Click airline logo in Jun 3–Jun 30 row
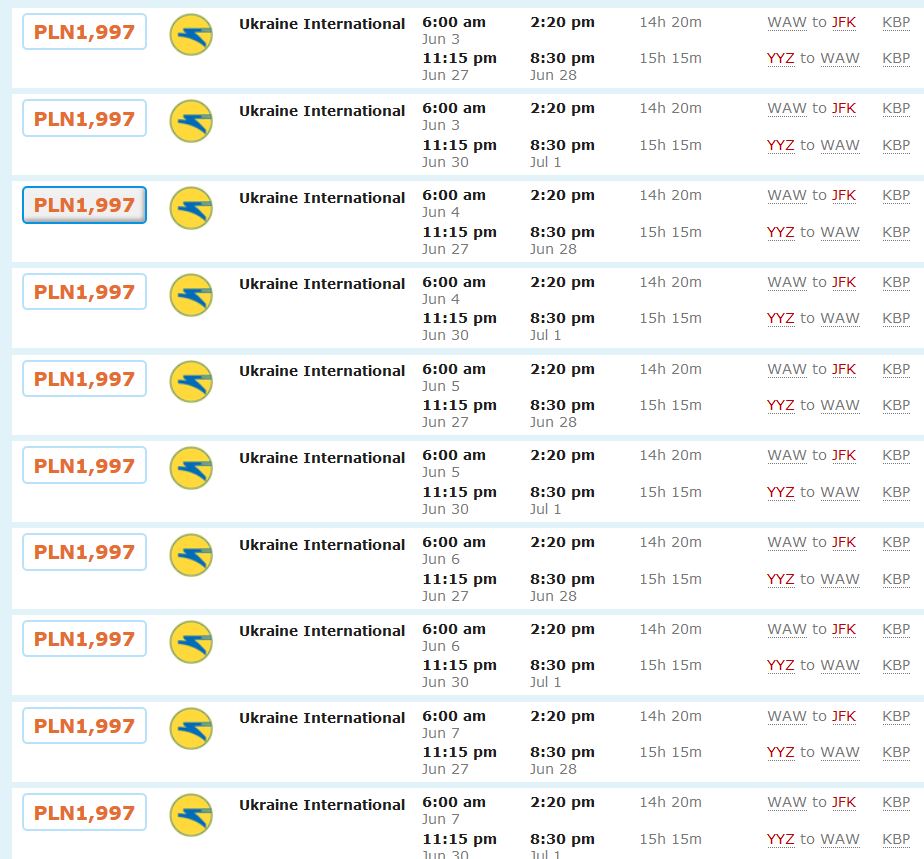This screenshot has height=859, width=924. (191, 121)
